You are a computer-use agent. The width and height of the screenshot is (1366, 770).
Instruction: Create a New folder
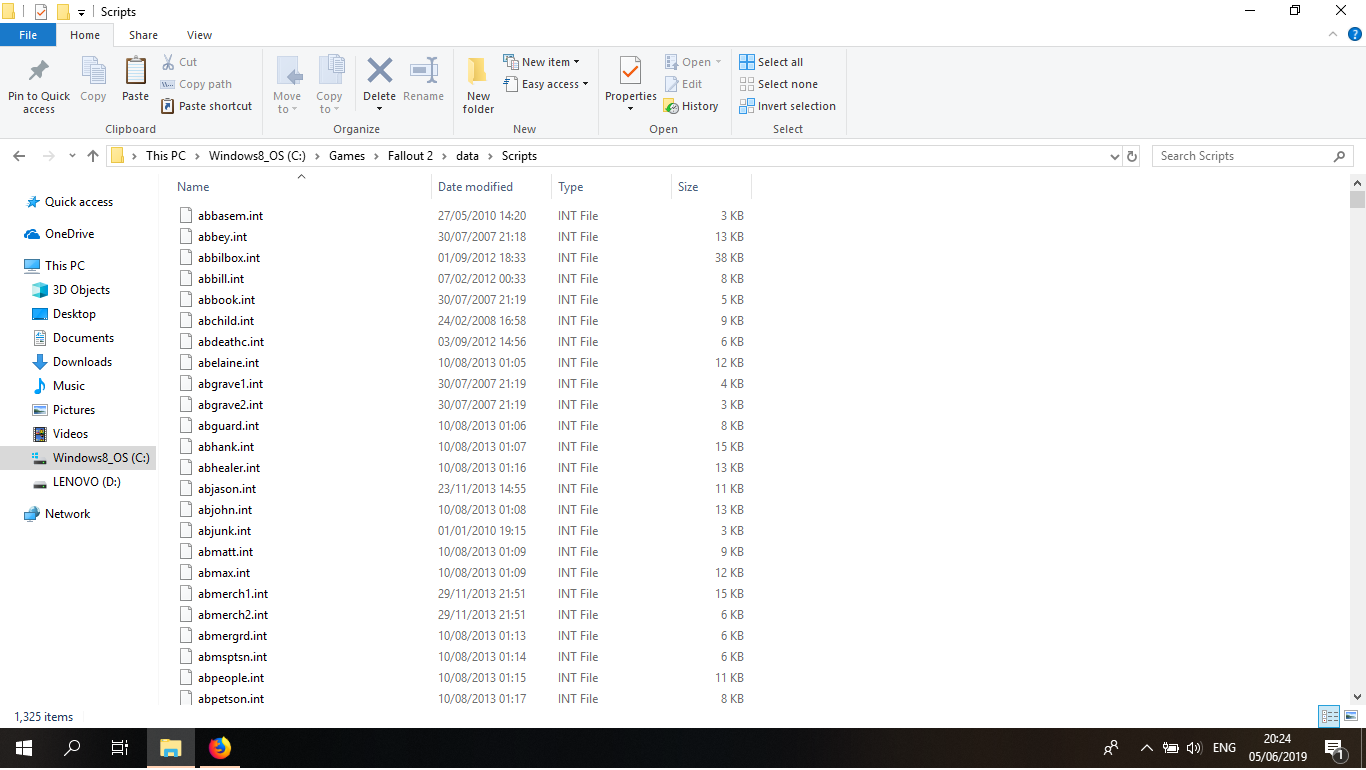point(478,84)
